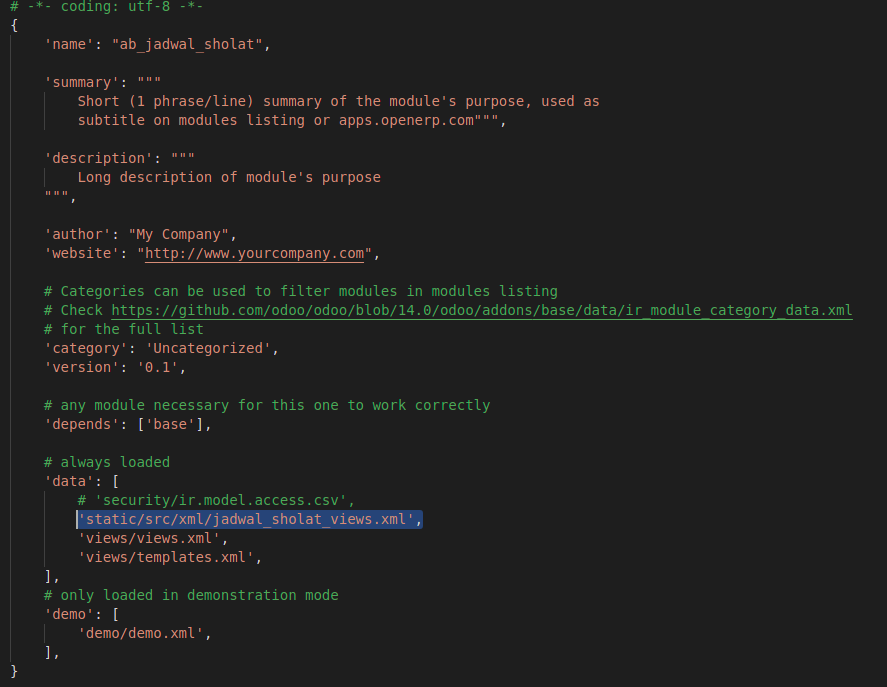Click the highlighted jadwal_sholat_views.xml line

250,520
